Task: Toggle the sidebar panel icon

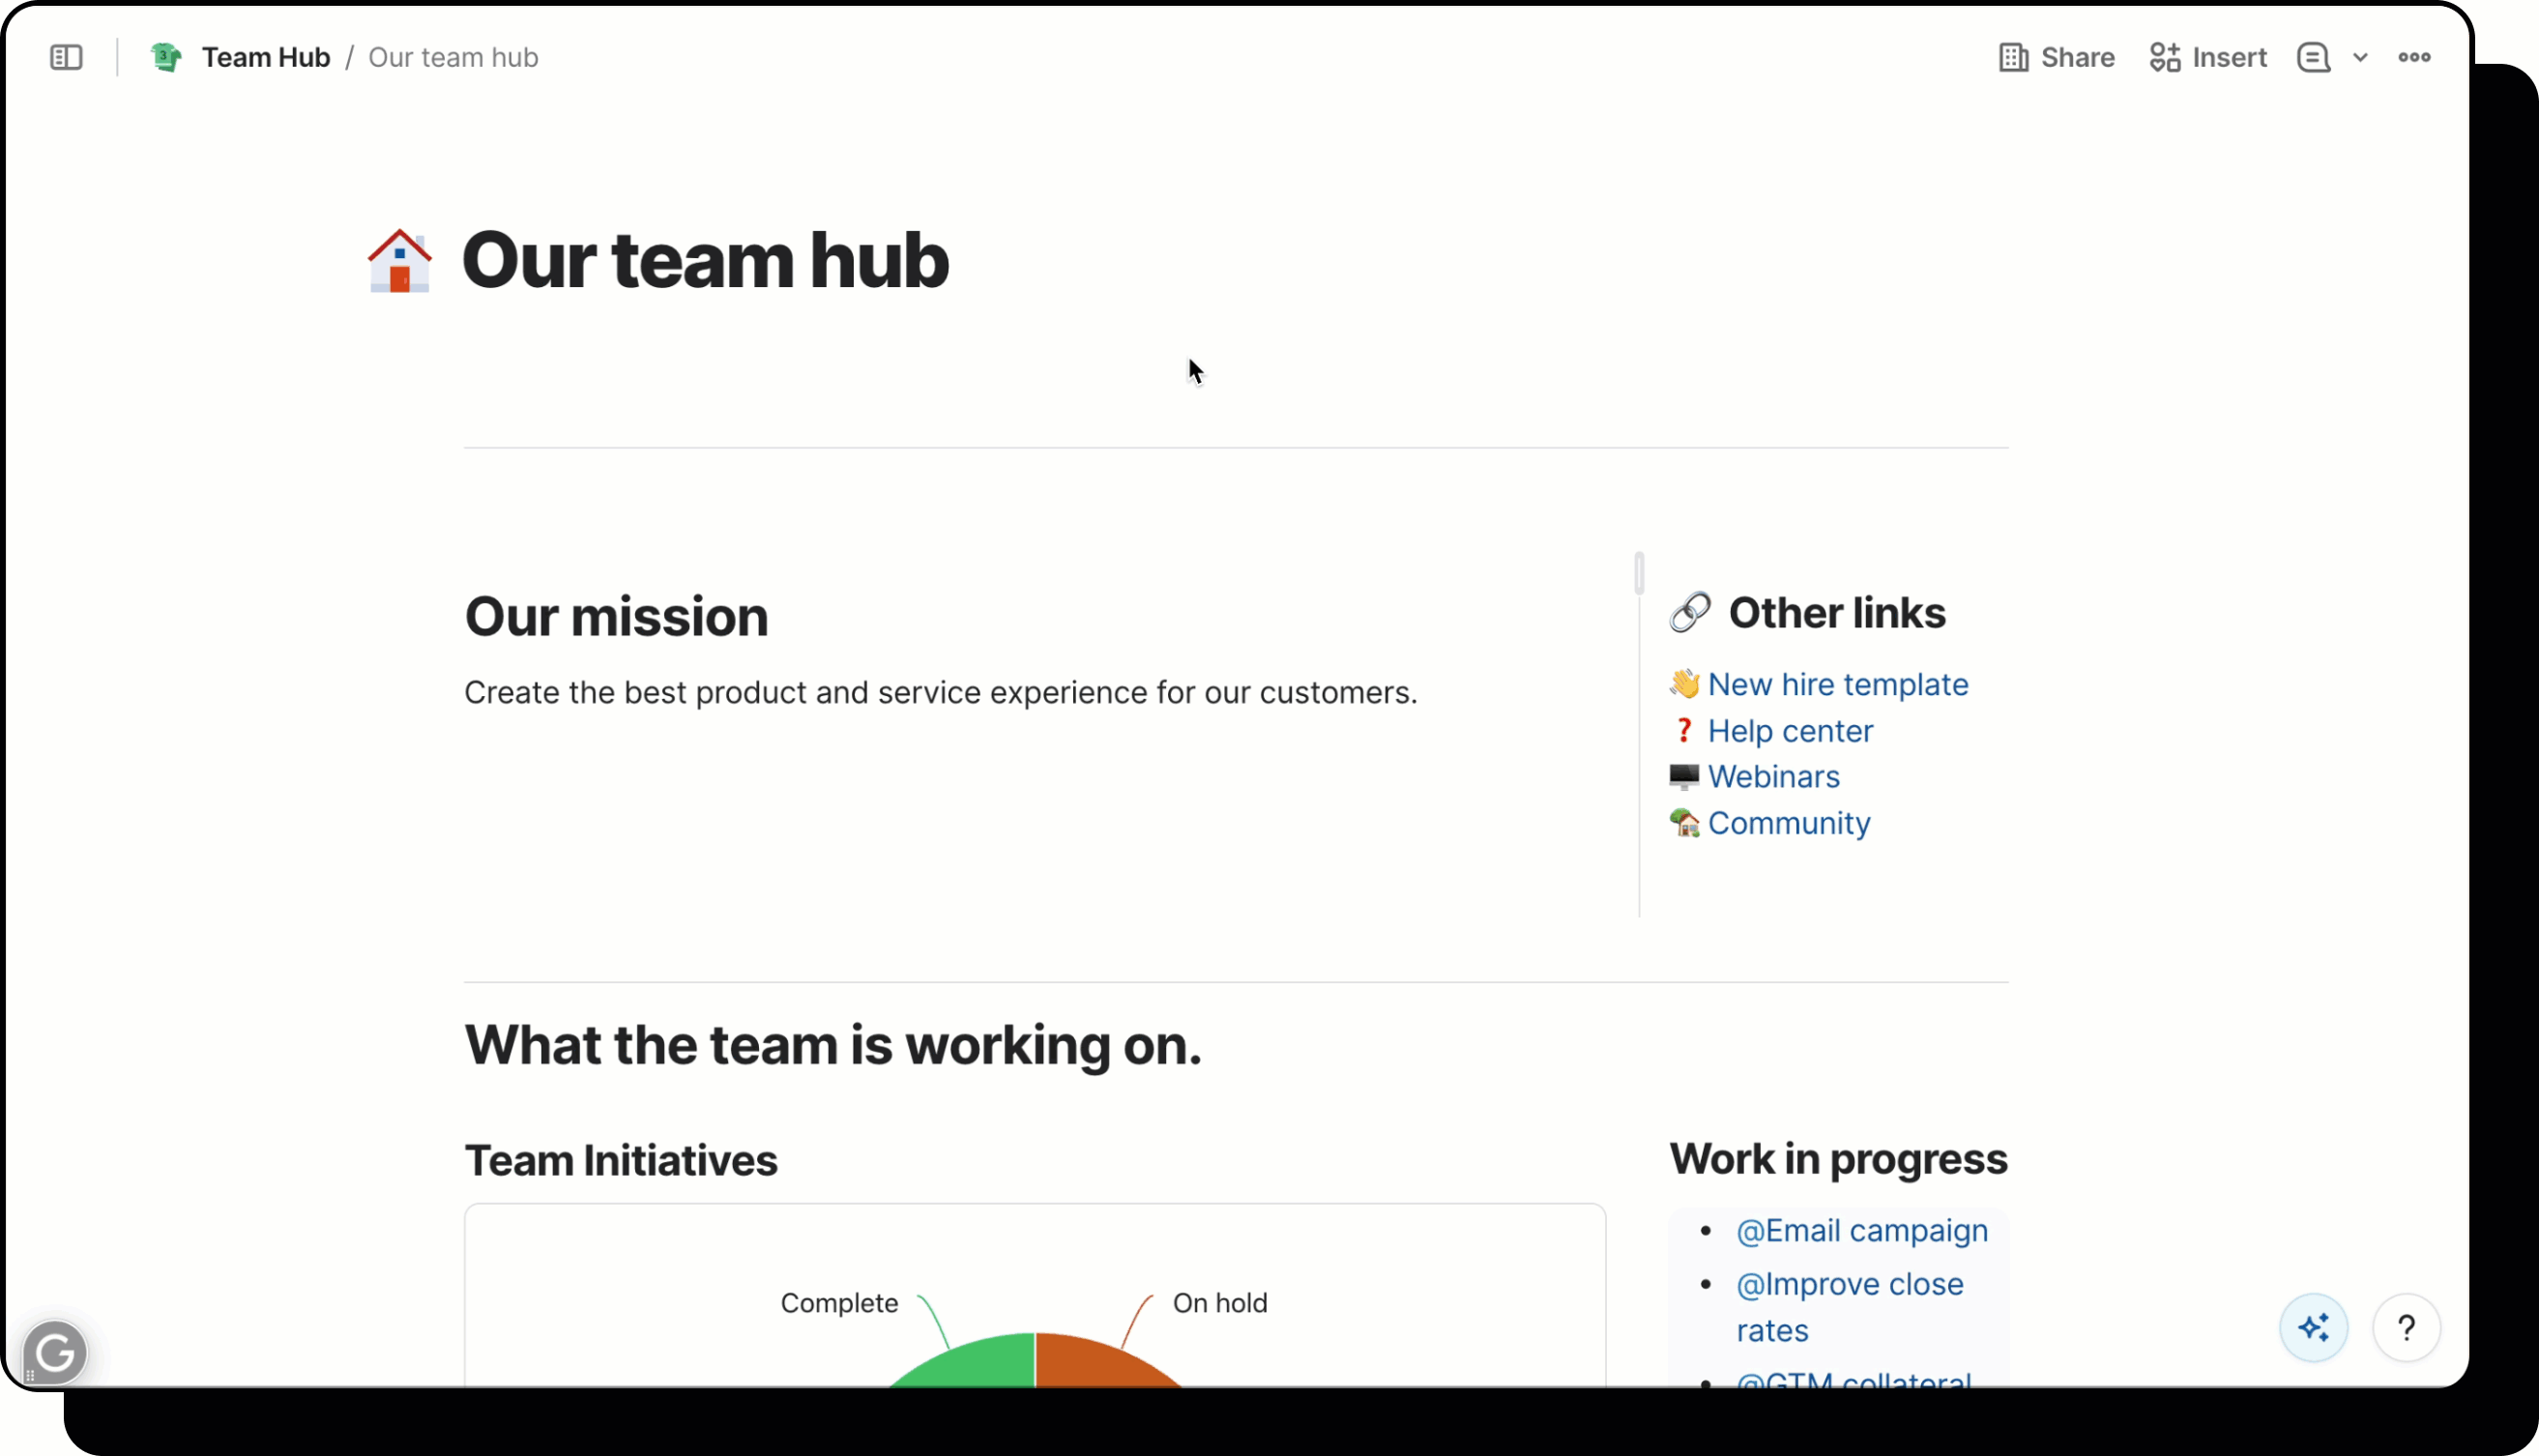Action: [x=66, y=57]
